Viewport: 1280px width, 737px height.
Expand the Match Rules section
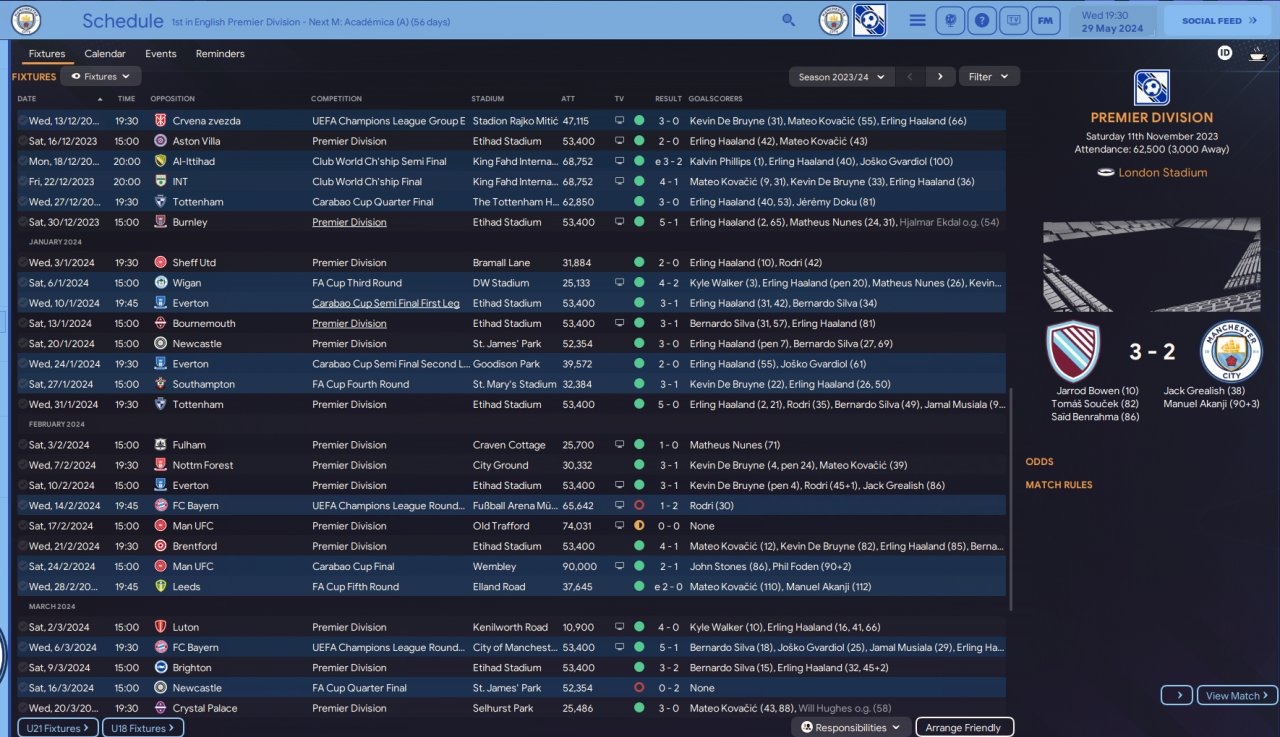point(1059,485)
